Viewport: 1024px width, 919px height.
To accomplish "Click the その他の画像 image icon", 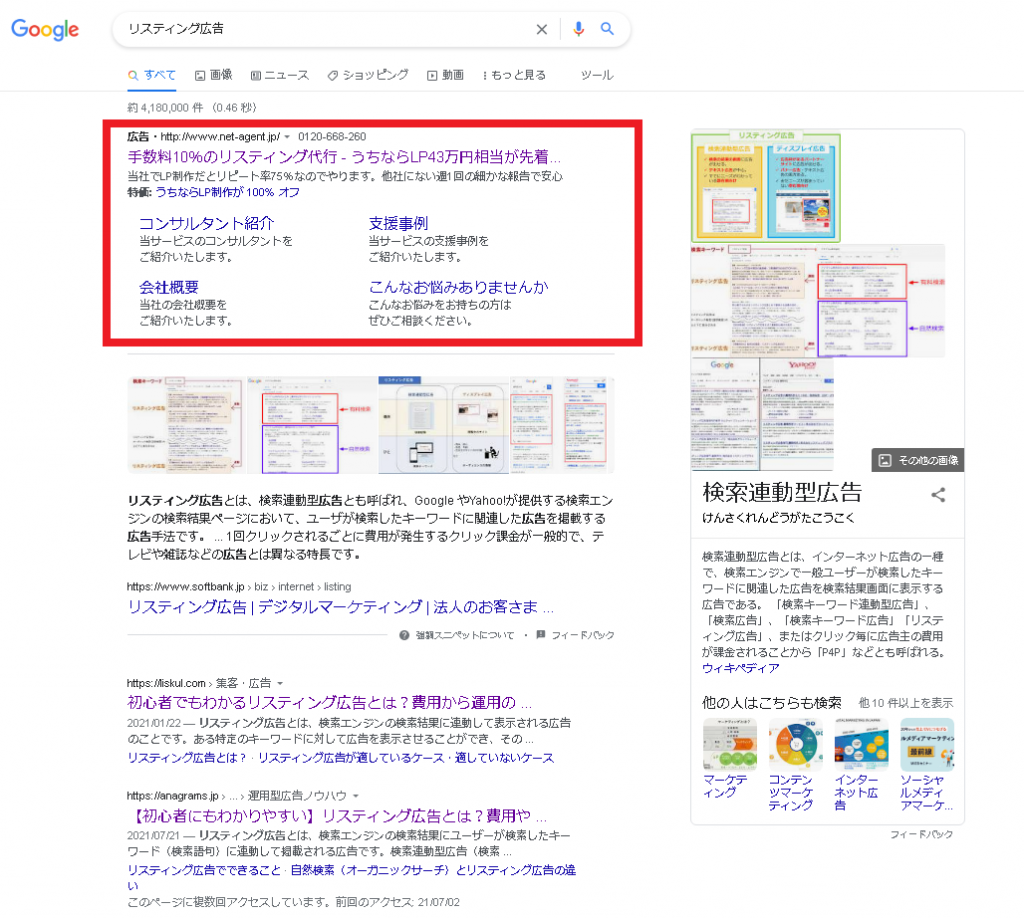I will pos(884,460).
